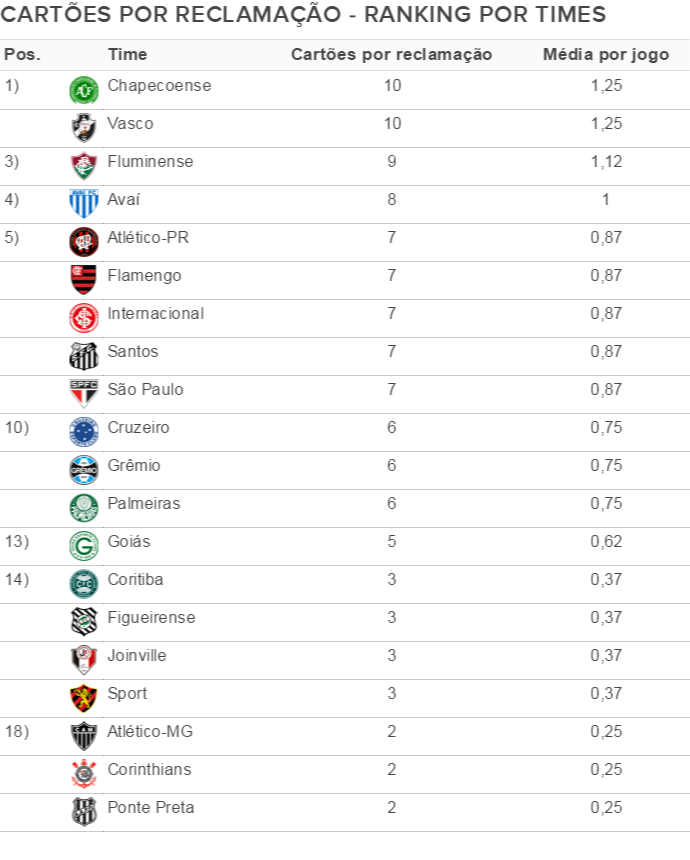Click the Atlético-PR team name

[148, 237]
